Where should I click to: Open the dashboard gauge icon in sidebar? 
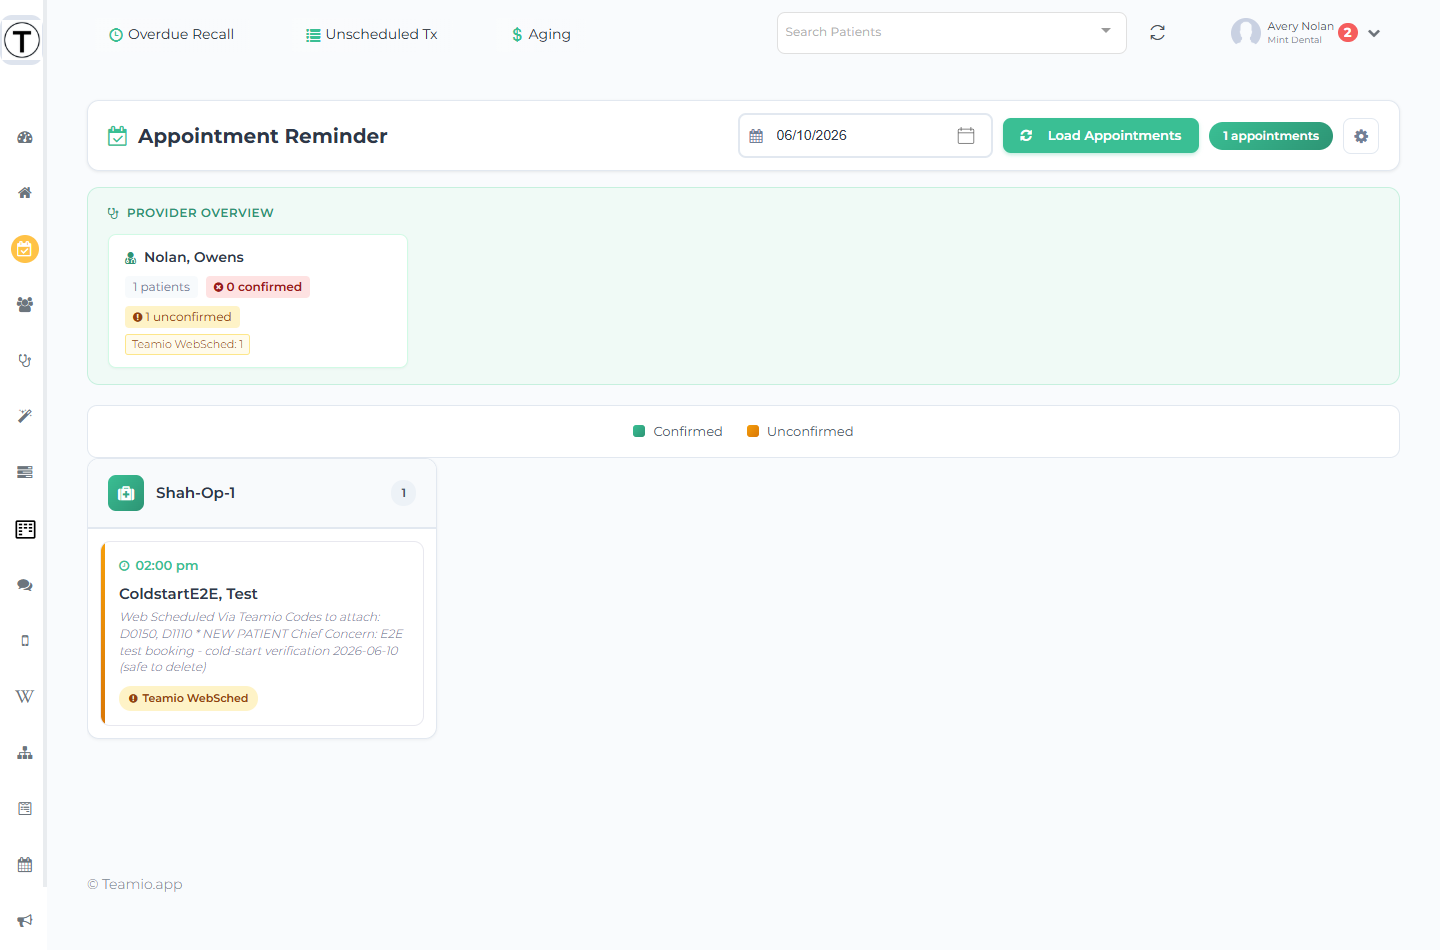click(x=25, y=137)
